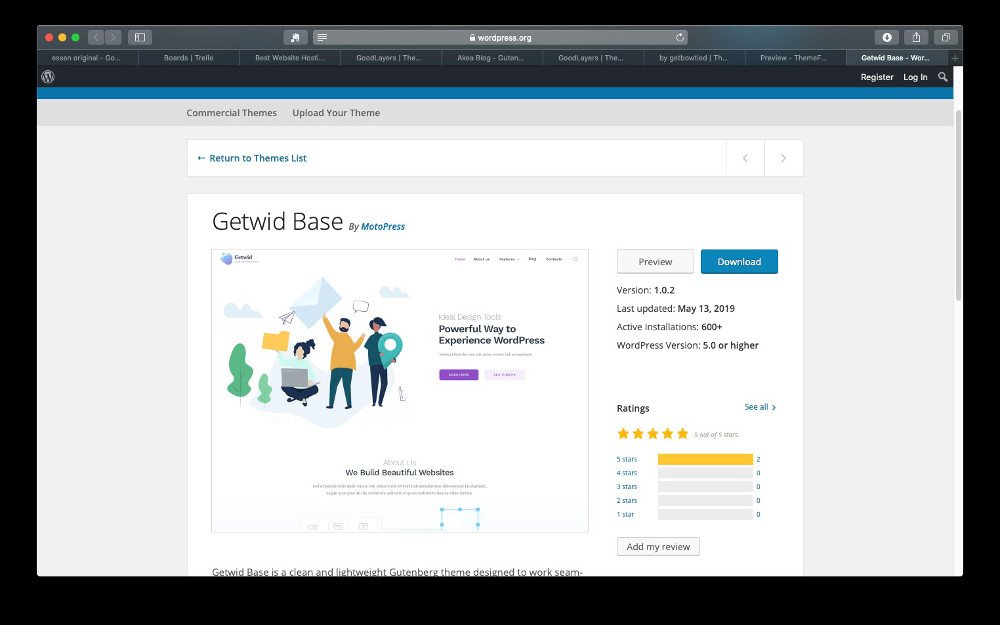Click the Register link
The image size is (1000, 625).
click(x=877, y=77)
